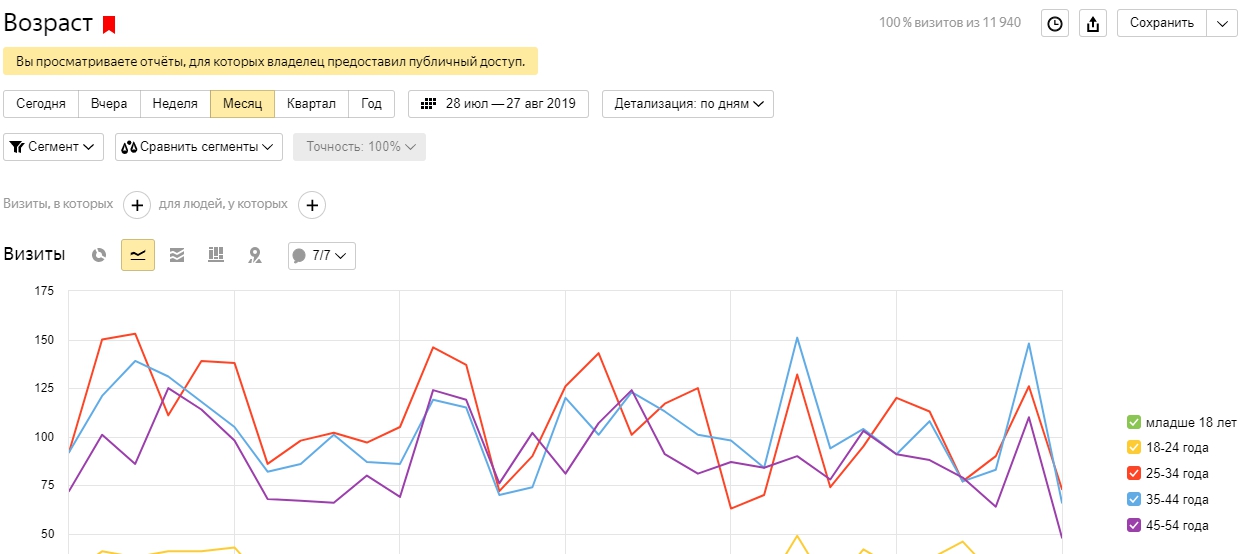Viewport: 1242px width, 554px height.
Task: Open the report history clock icon
Action: 1055,24
